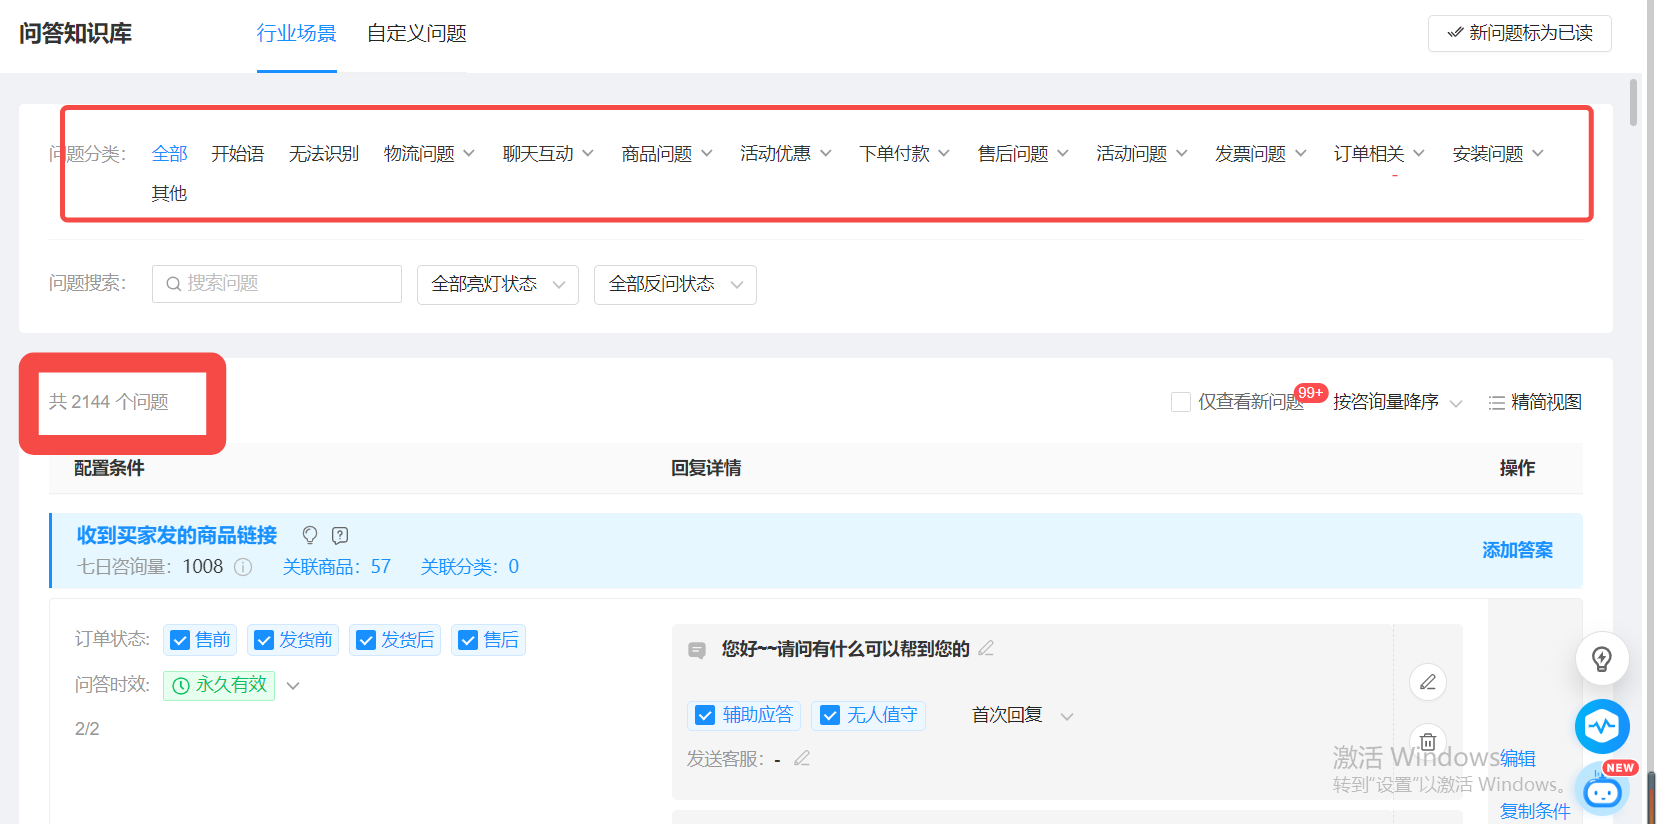Click the 新问题标为已读 button
The image size is (1658, 824).
[x=1520, y=33]
